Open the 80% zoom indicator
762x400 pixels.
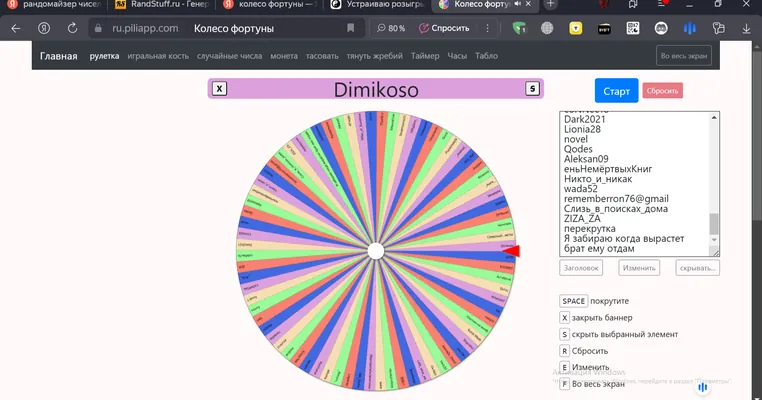(391, 28)
